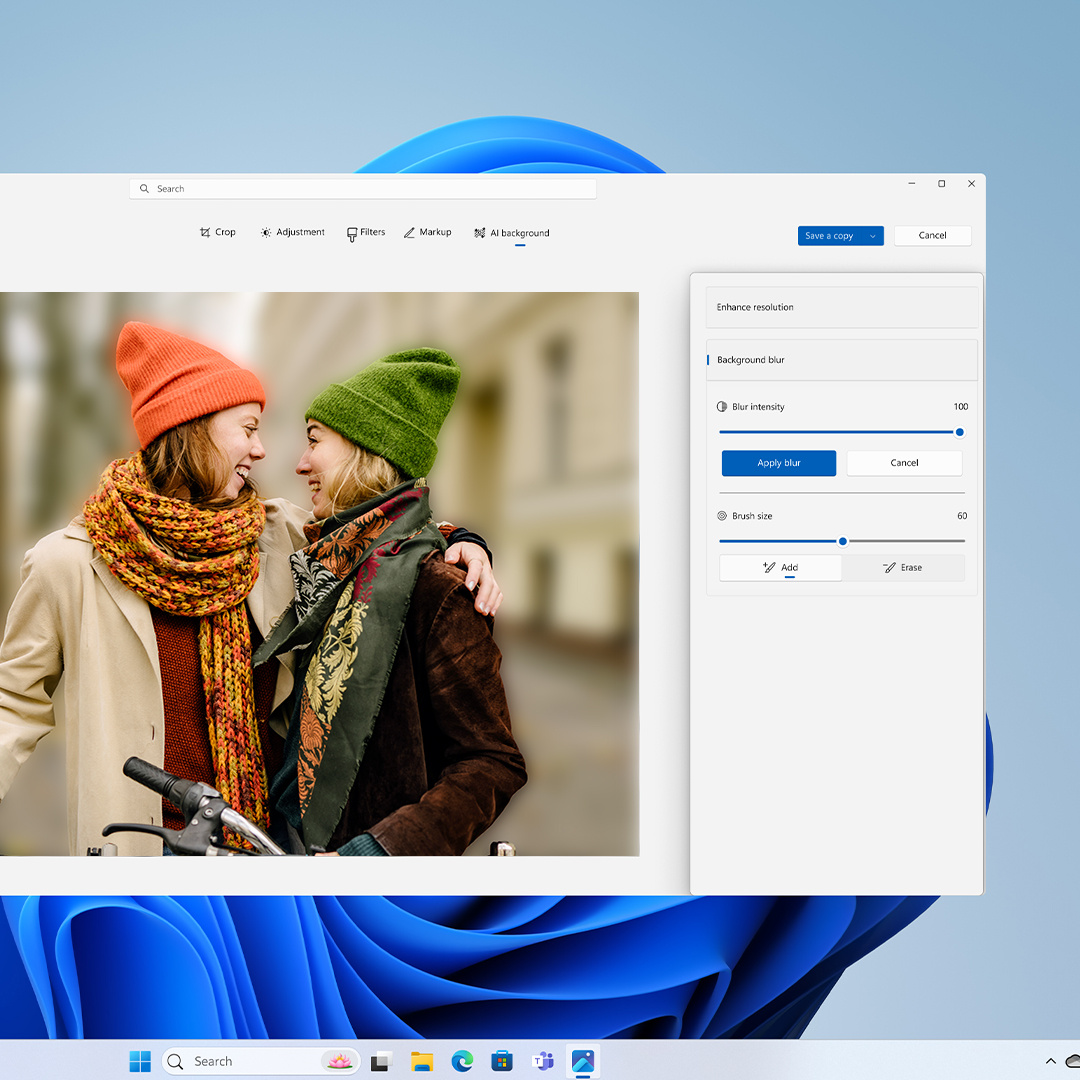Close the Photos window
The height and width of the screenshot is (1080, 1080).
click(x=971, y=184)
